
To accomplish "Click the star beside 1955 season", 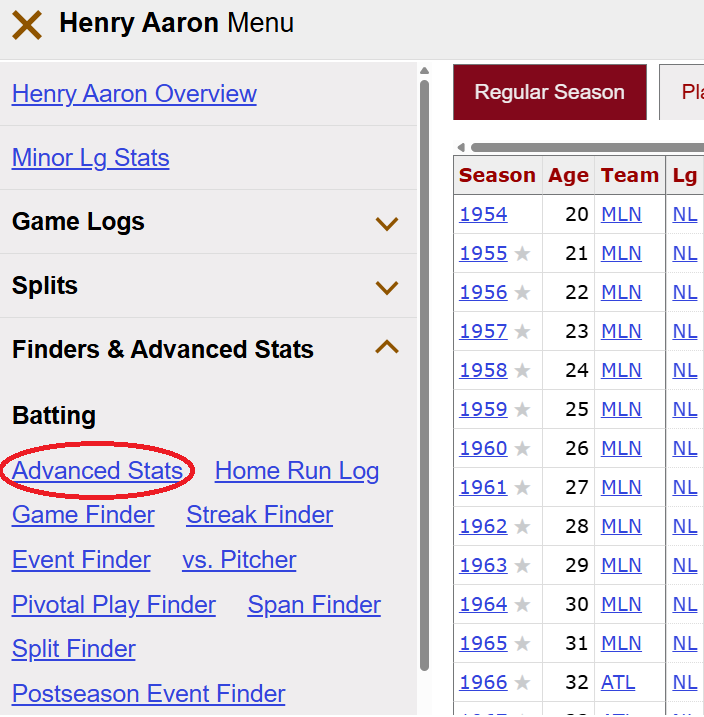I will coord(522,254).
